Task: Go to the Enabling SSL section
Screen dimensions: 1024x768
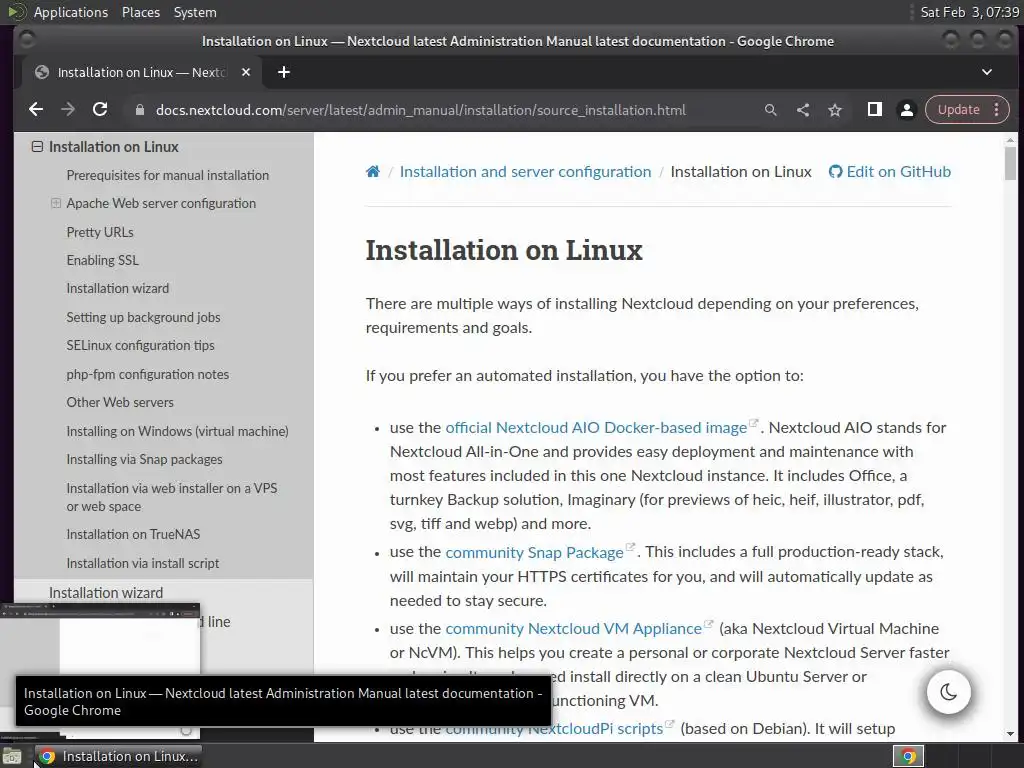Action: (x=103, y=260)
